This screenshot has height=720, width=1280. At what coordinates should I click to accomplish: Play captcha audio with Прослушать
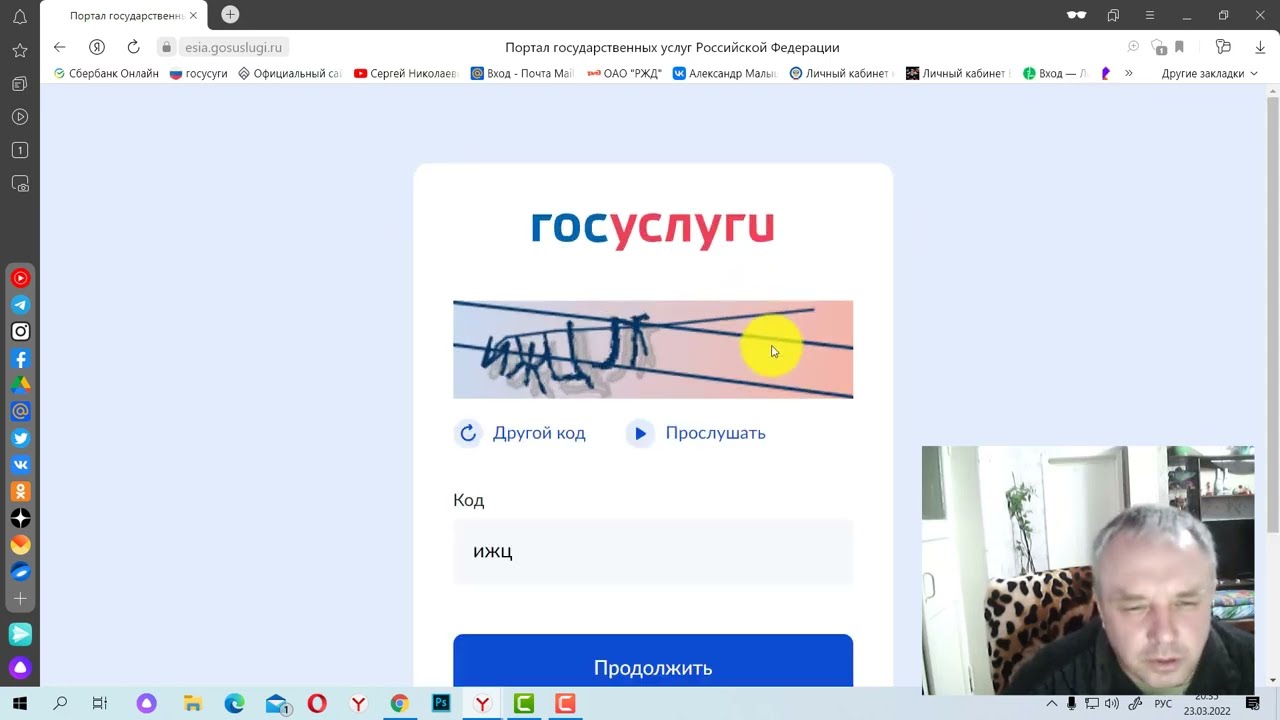696,433
